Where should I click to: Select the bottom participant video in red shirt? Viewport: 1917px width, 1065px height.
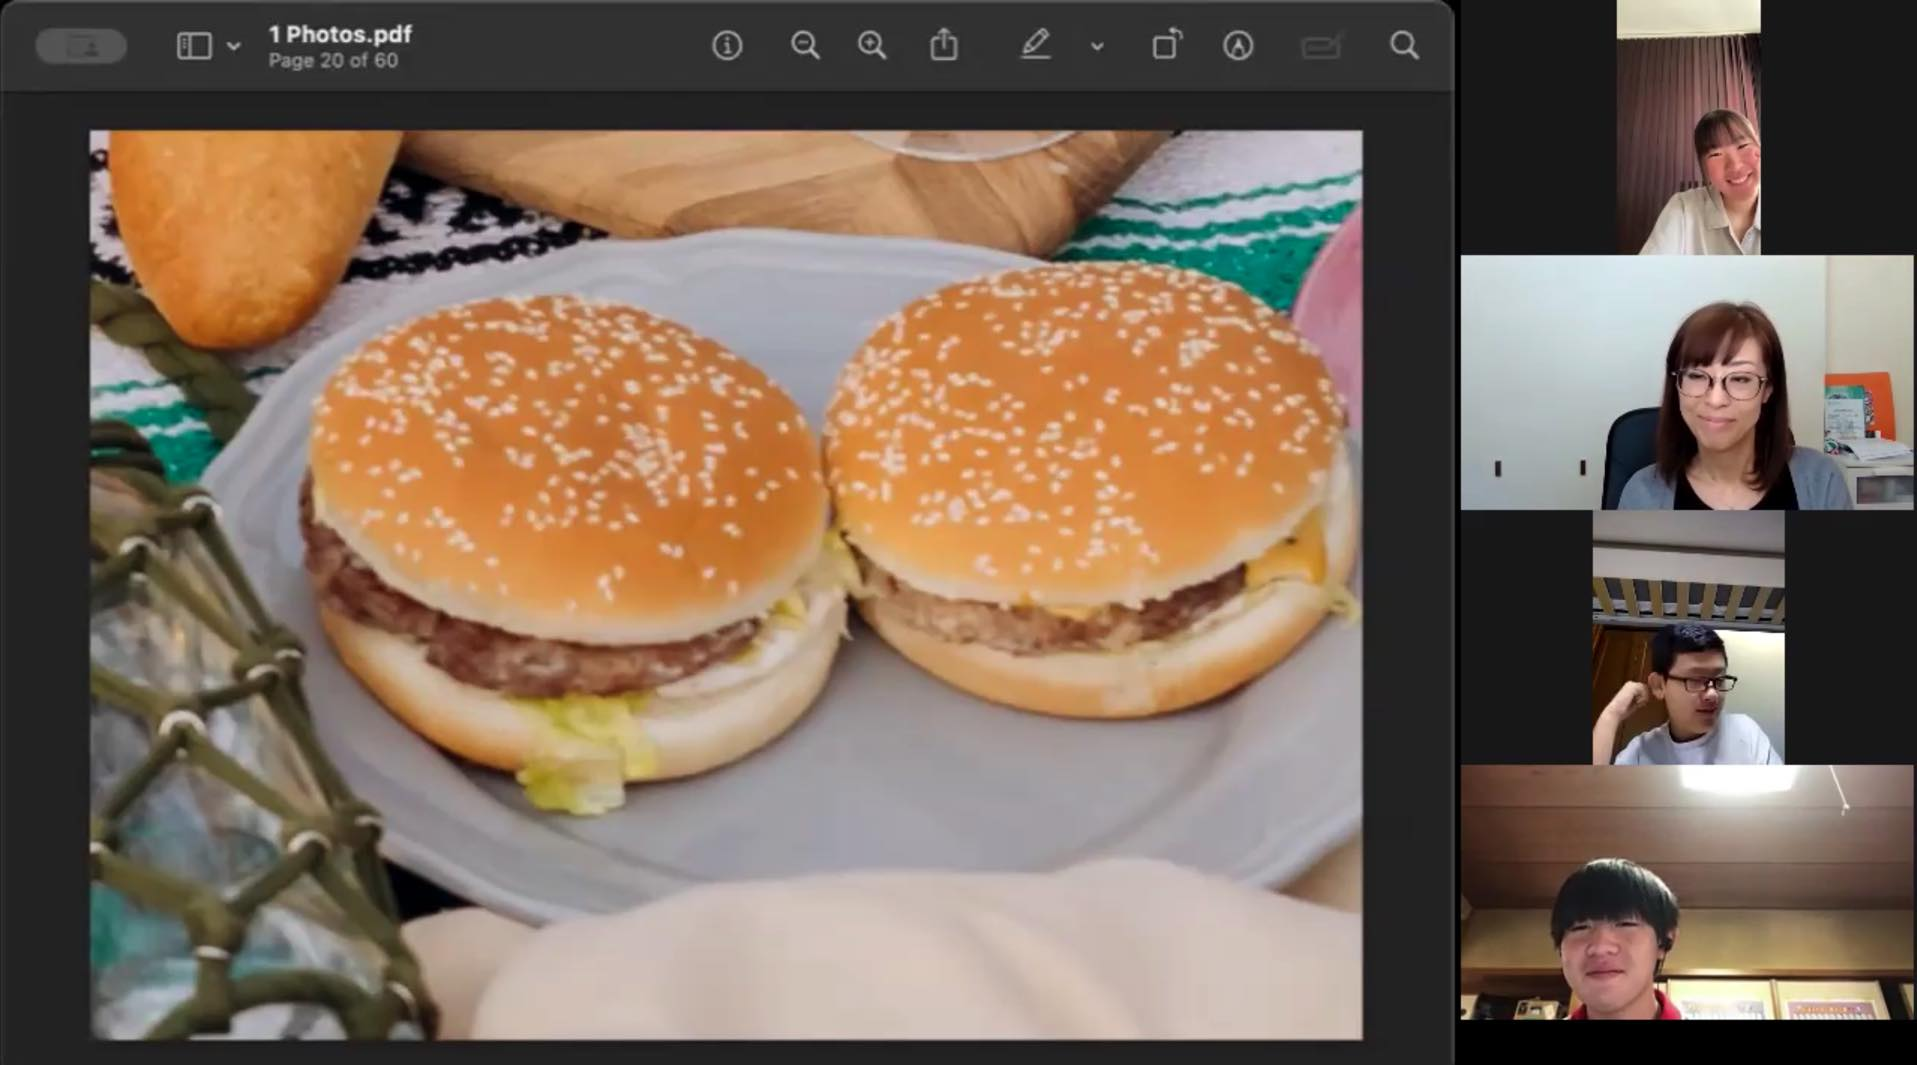[1686, 893]
